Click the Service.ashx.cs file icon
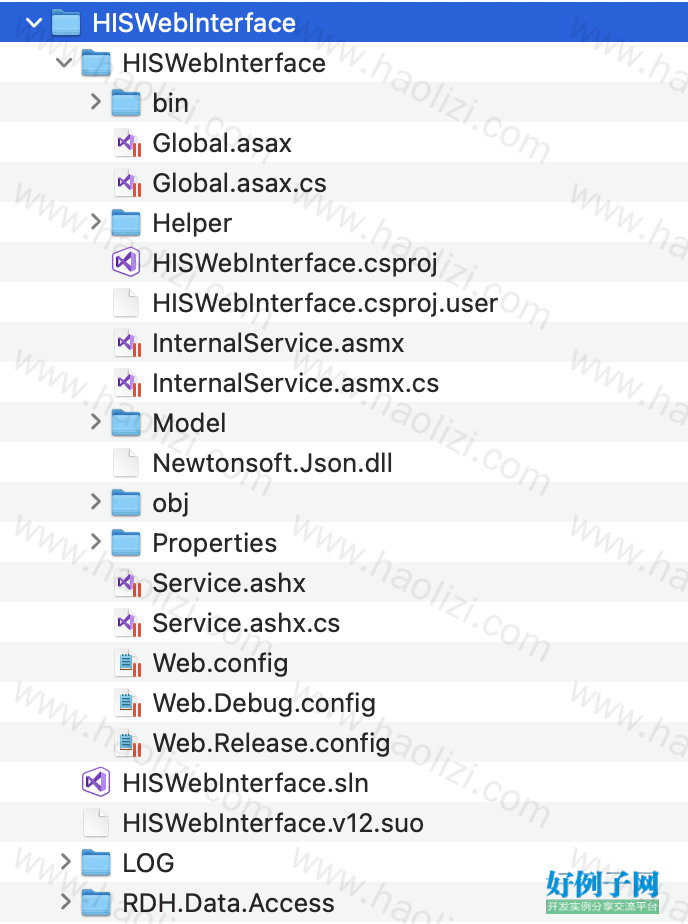688x924 pixels. [x=127, y=623]
